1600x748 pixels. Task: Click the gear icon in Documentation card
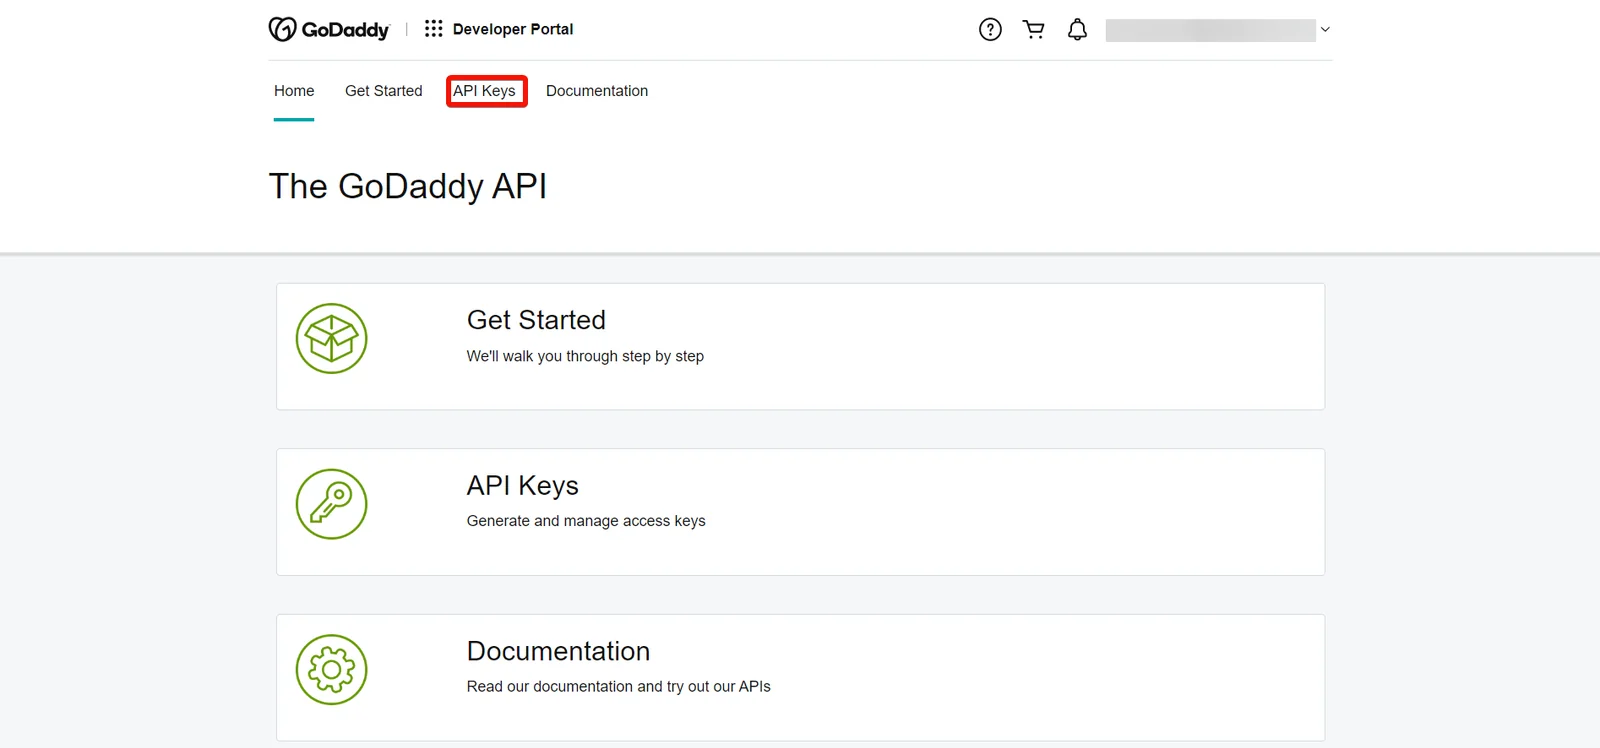pos(331,670)
